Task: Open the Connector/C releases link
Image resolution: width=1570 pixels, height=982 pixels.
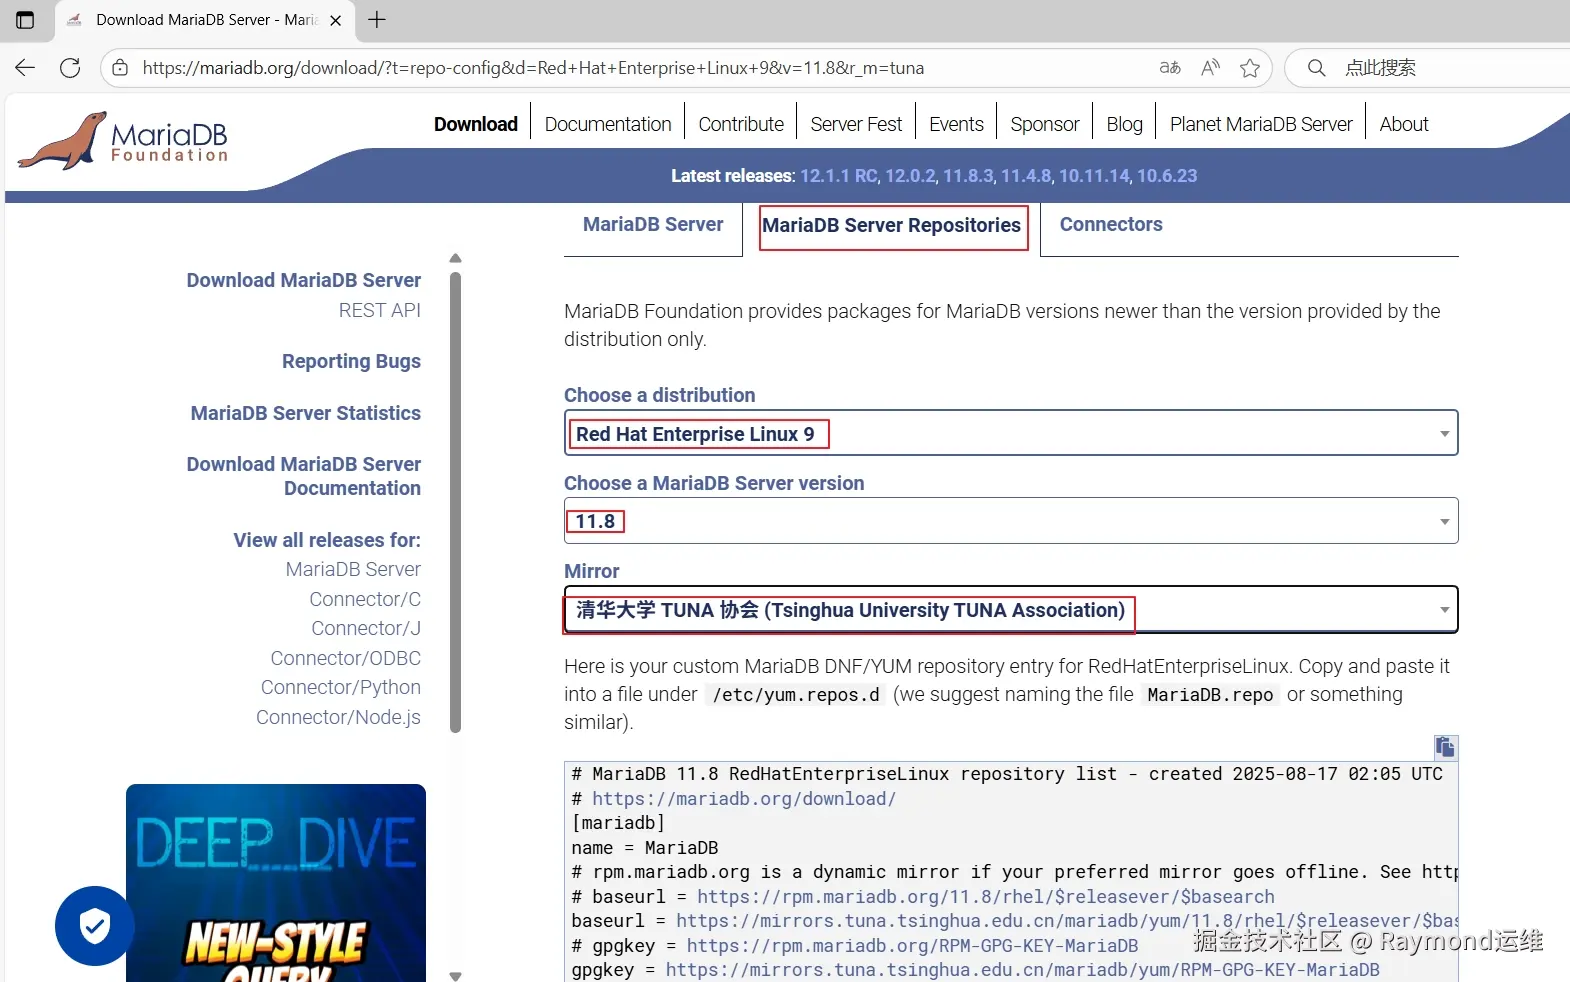Action: (x=365, y=599)
